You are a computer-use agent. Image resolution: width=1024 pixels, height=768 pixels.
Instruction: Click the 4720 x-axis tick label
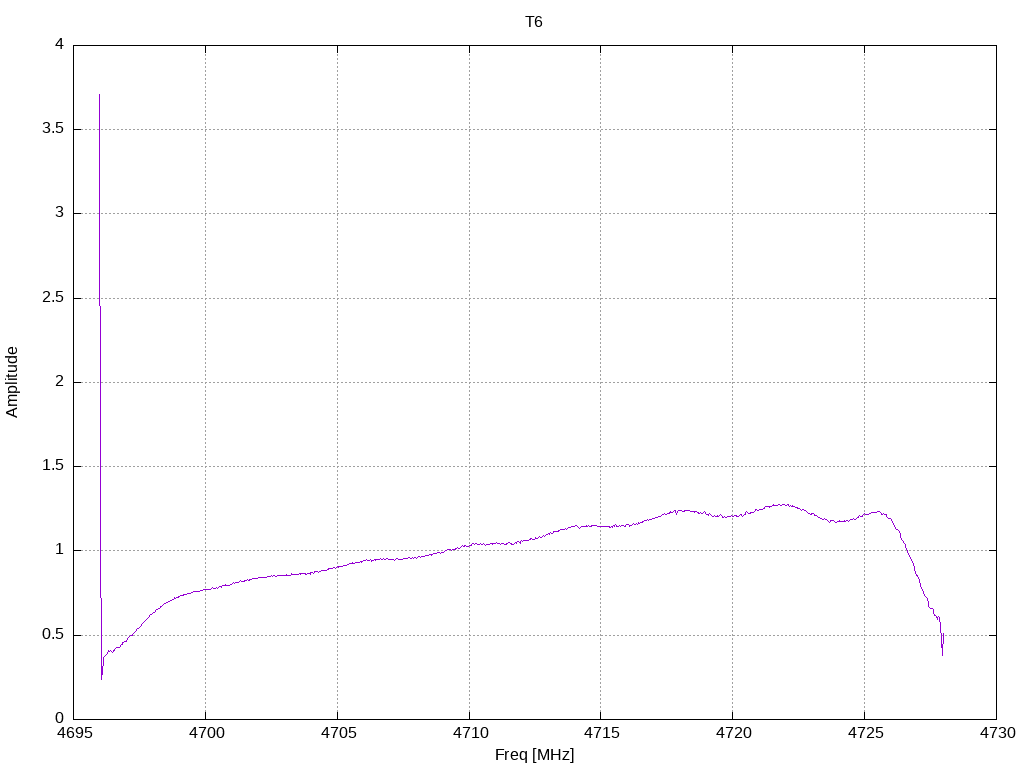point(733,733)
